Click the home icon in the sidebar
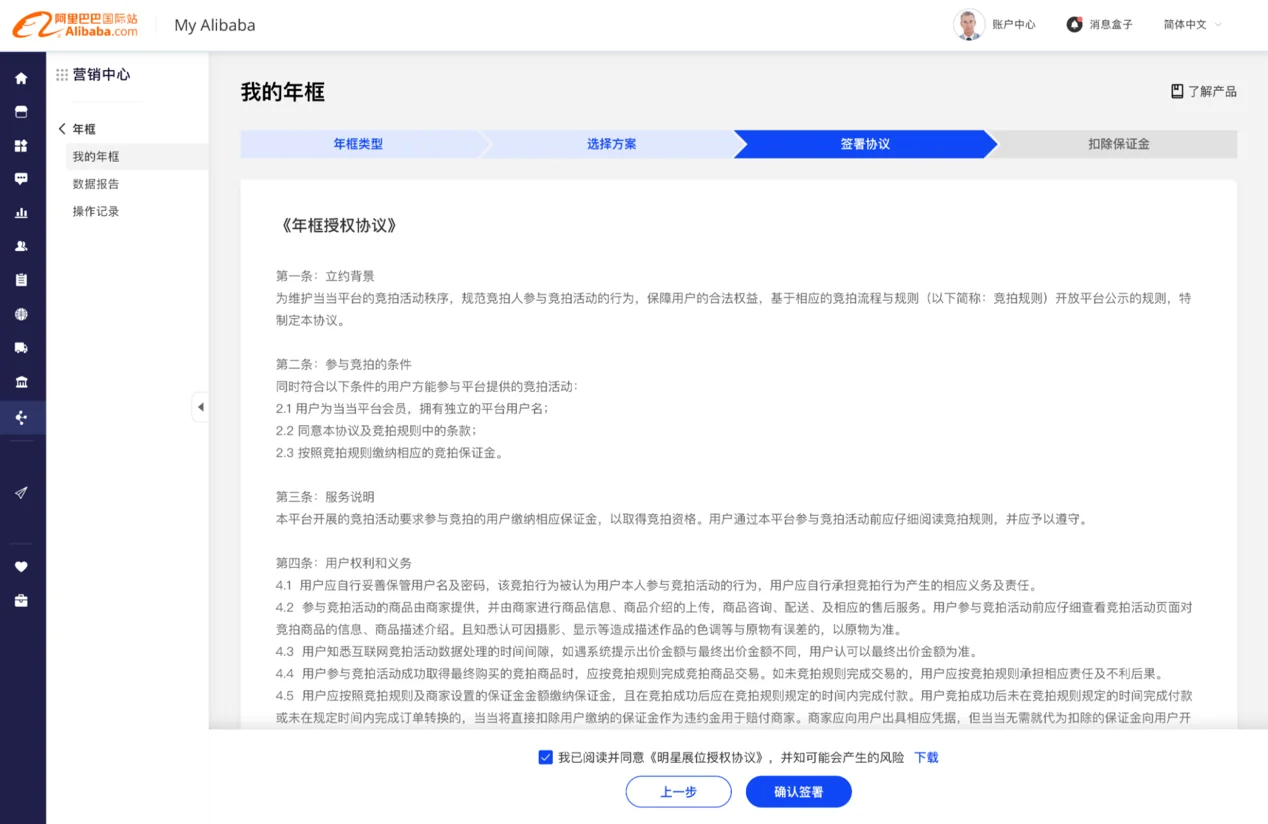Image resolution: width=1268 pixels, height=824 pixels. [x=21, y=78]
